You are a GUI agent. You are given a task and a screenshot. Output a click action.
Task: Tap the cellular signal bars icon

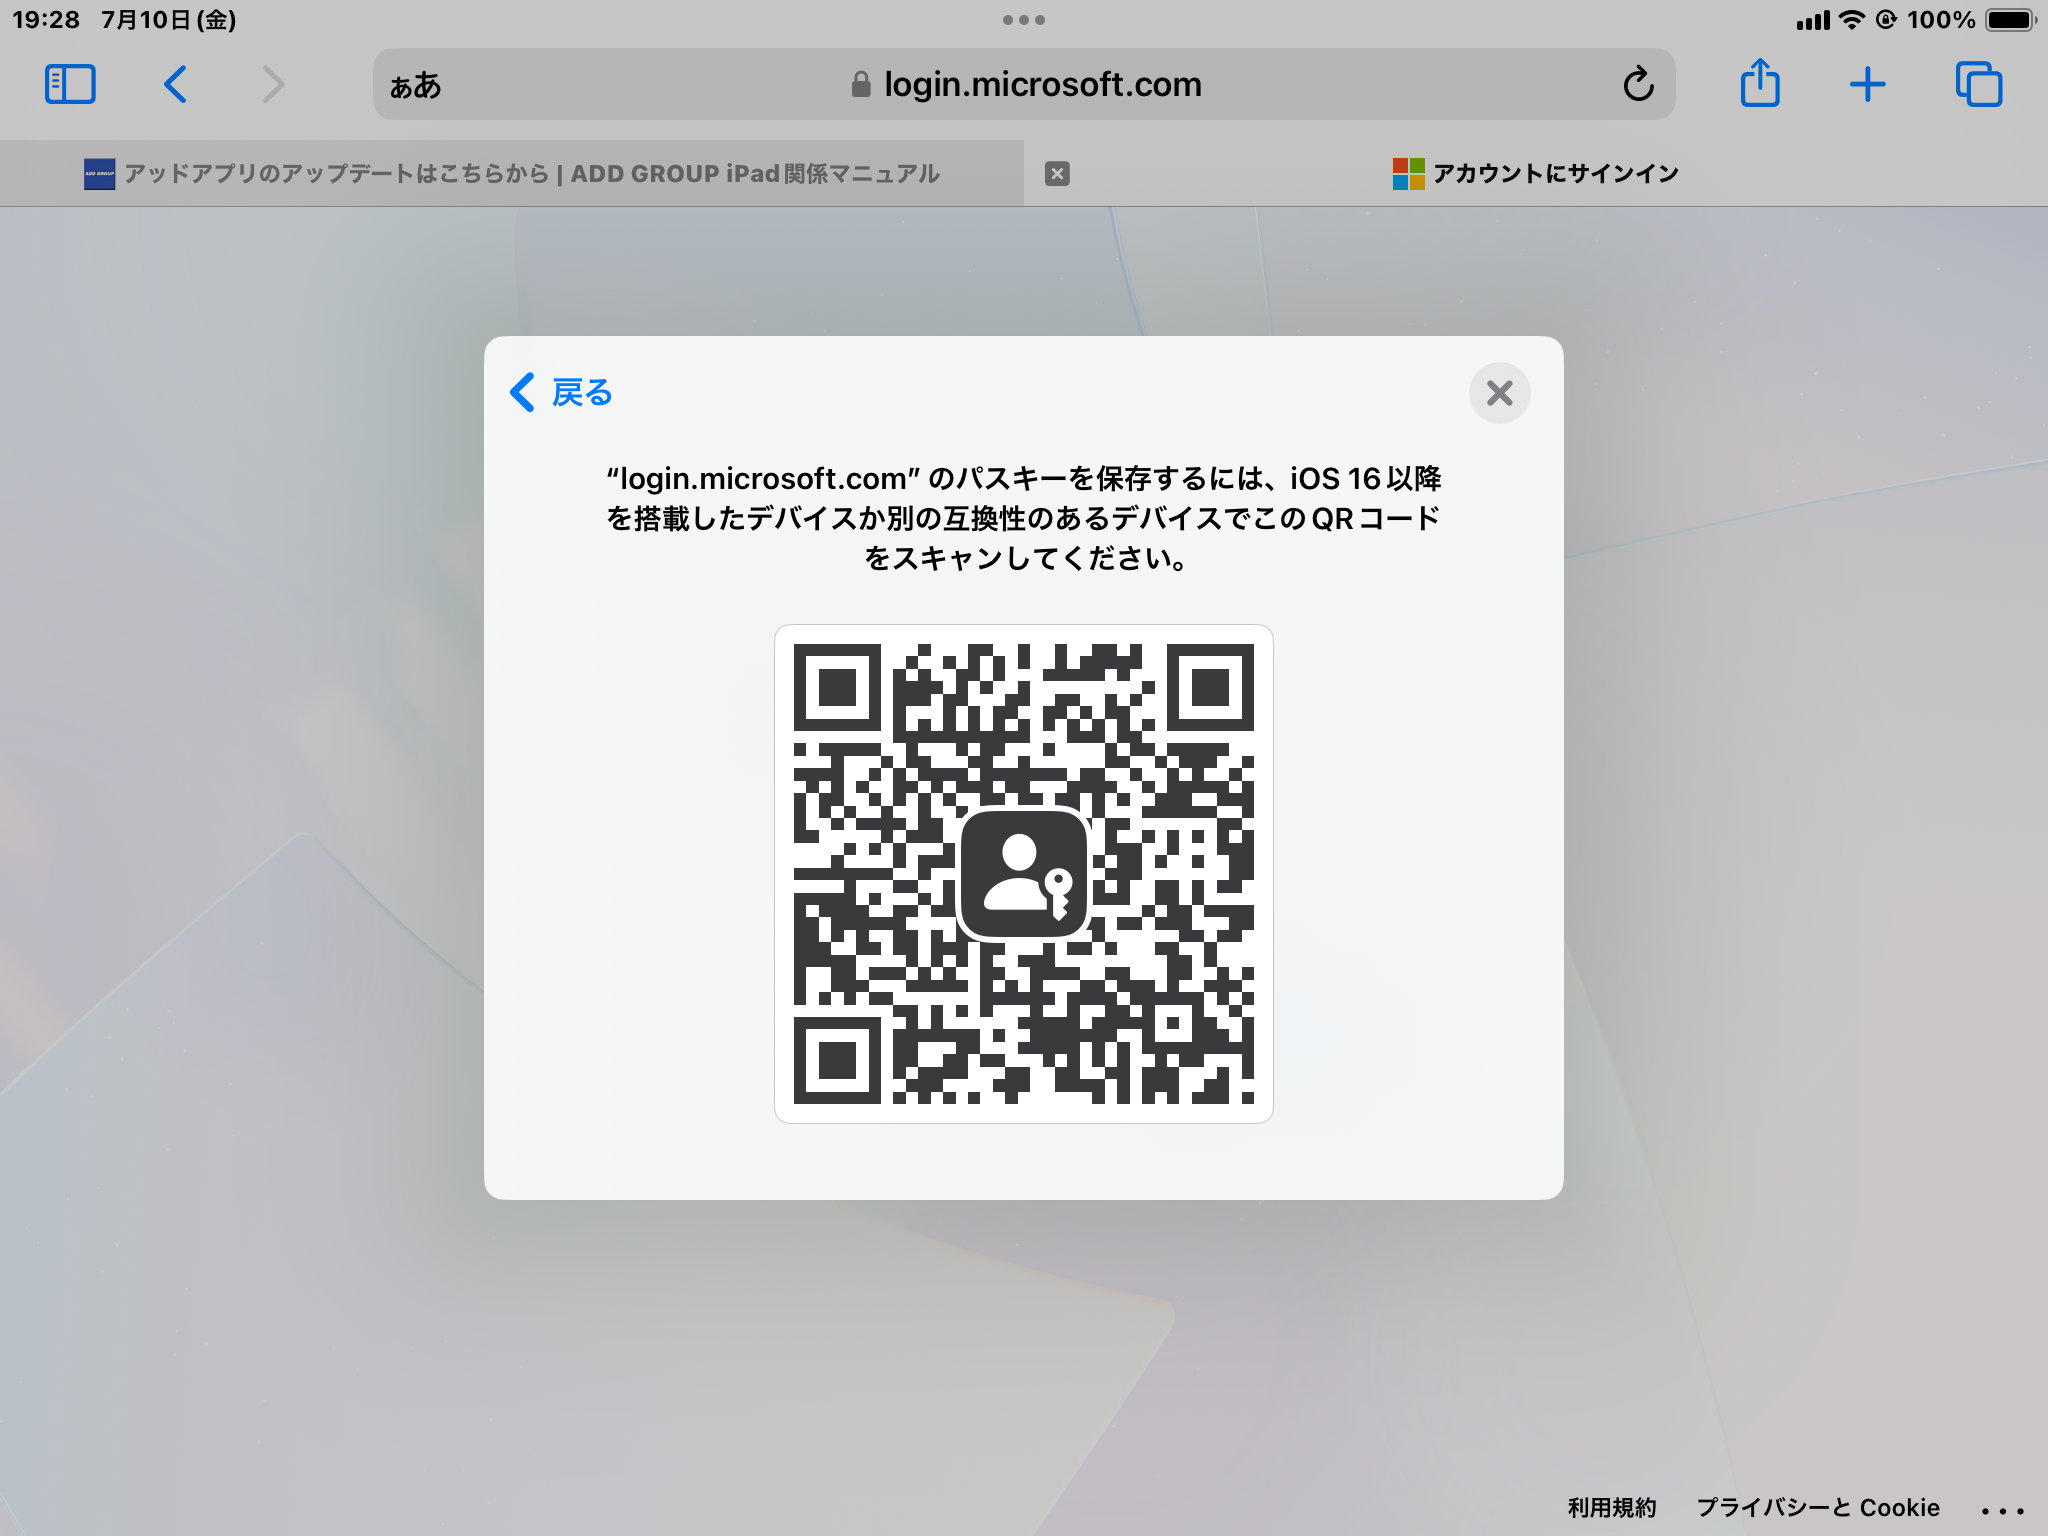1813,20
